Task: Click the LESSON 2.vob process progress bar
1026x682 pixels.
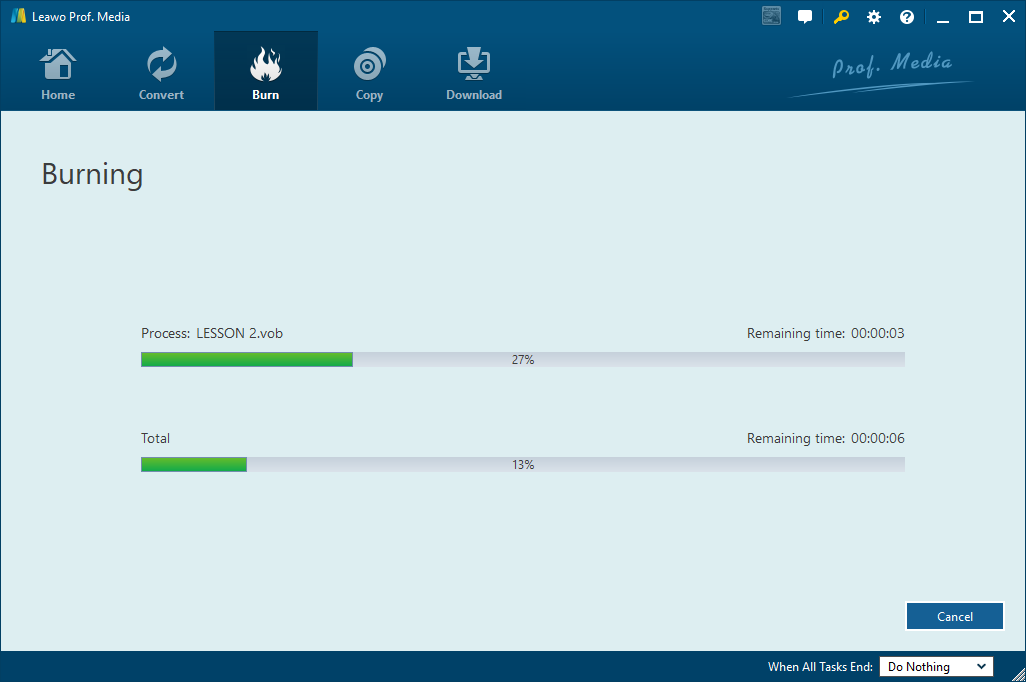Action: 523,359
